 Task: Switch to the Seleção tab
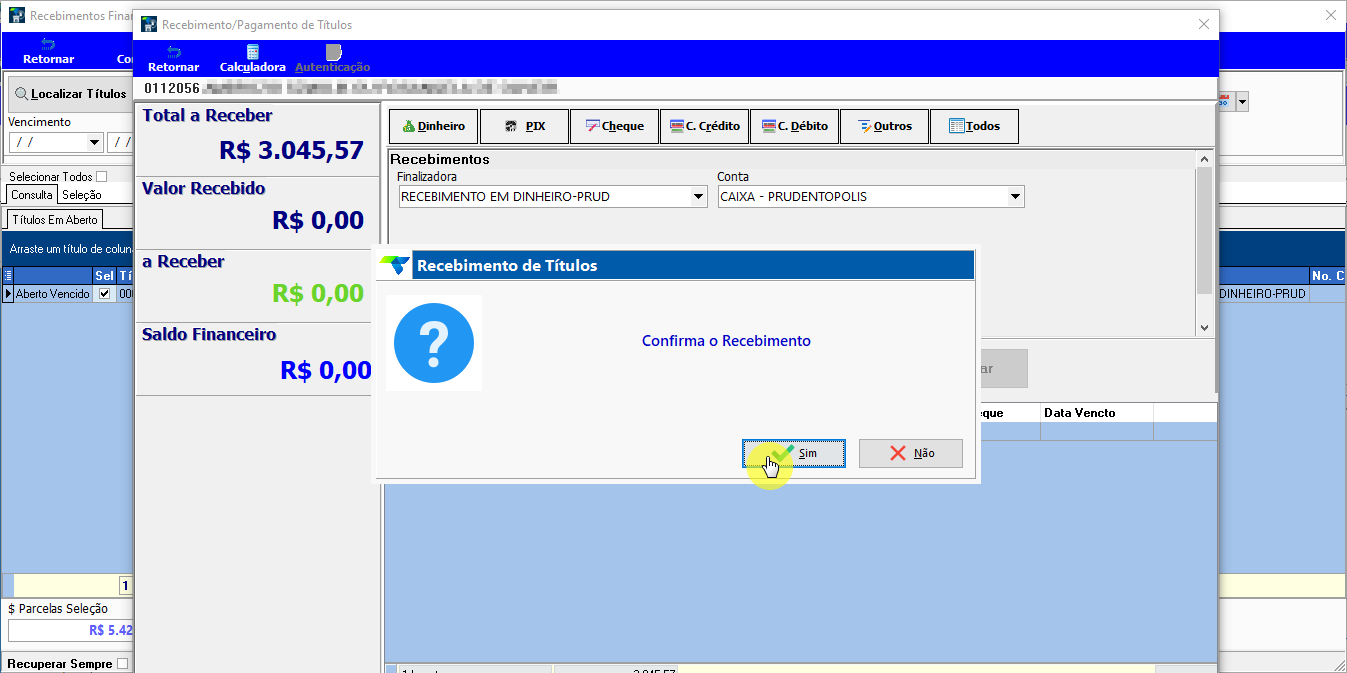click(x=82, y=195)
